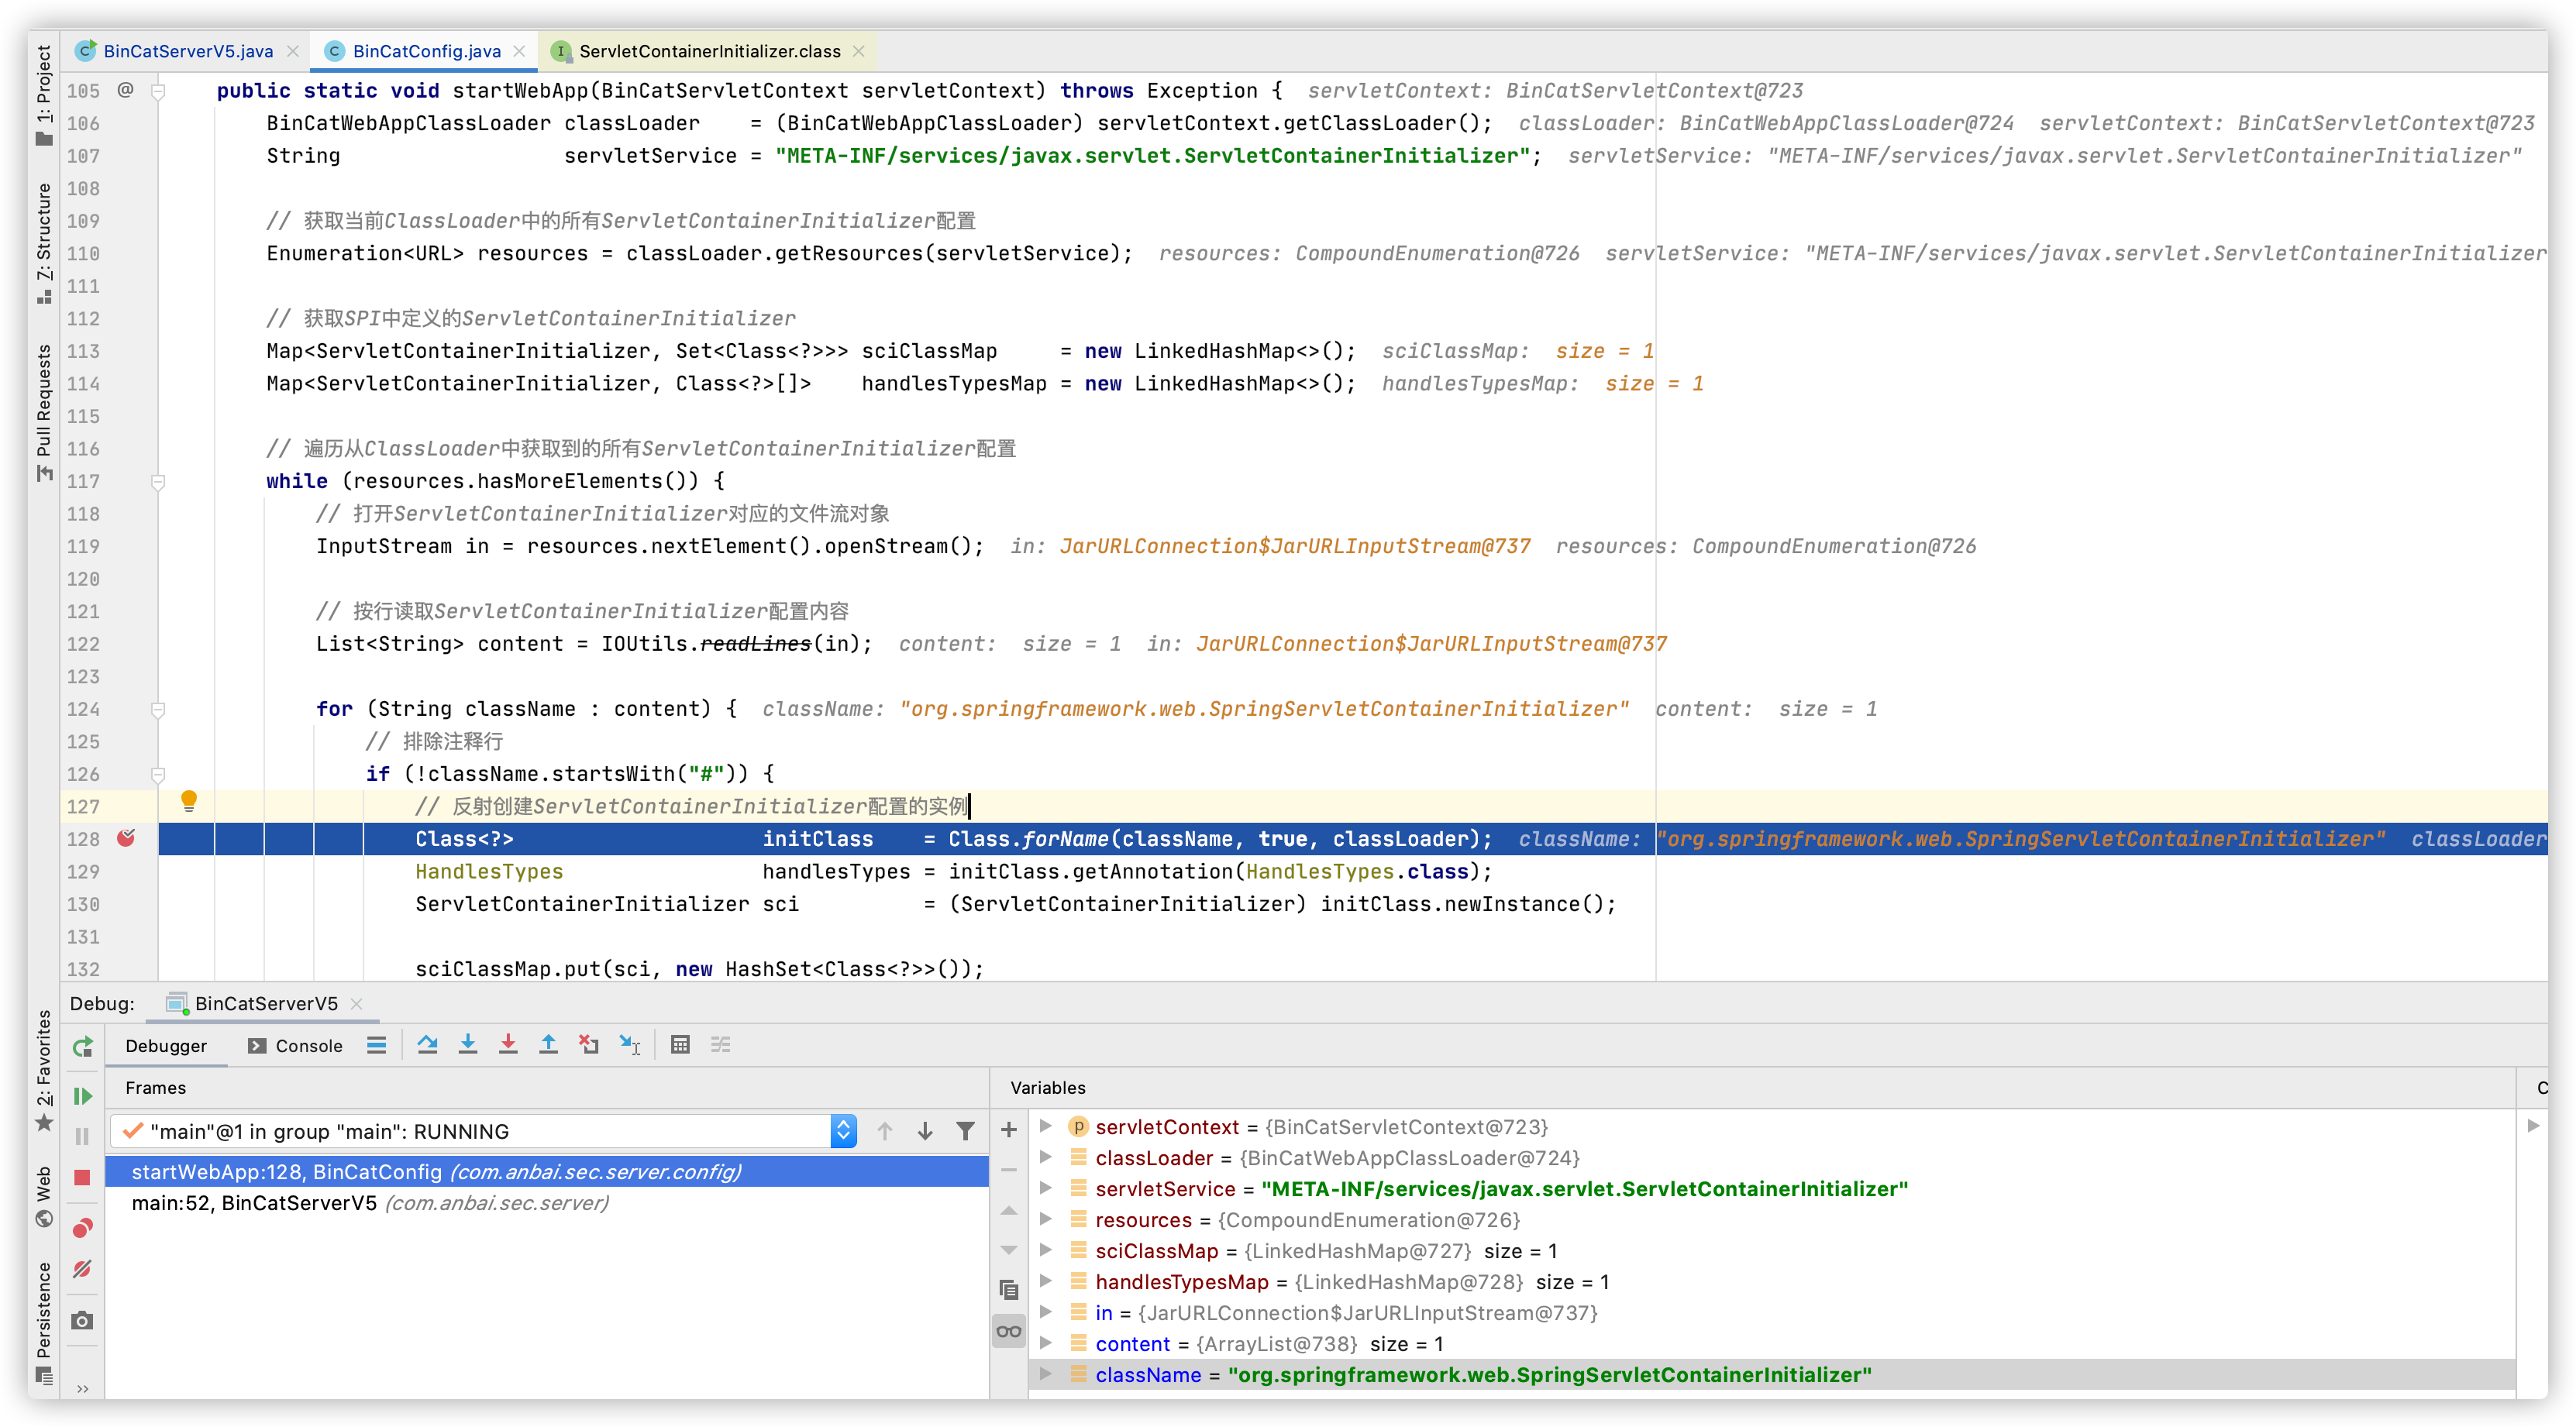Open View Breakpoints with the double red circles icon
2576x1427 pixels.
pyautogui.click(x=83, y=1227)
